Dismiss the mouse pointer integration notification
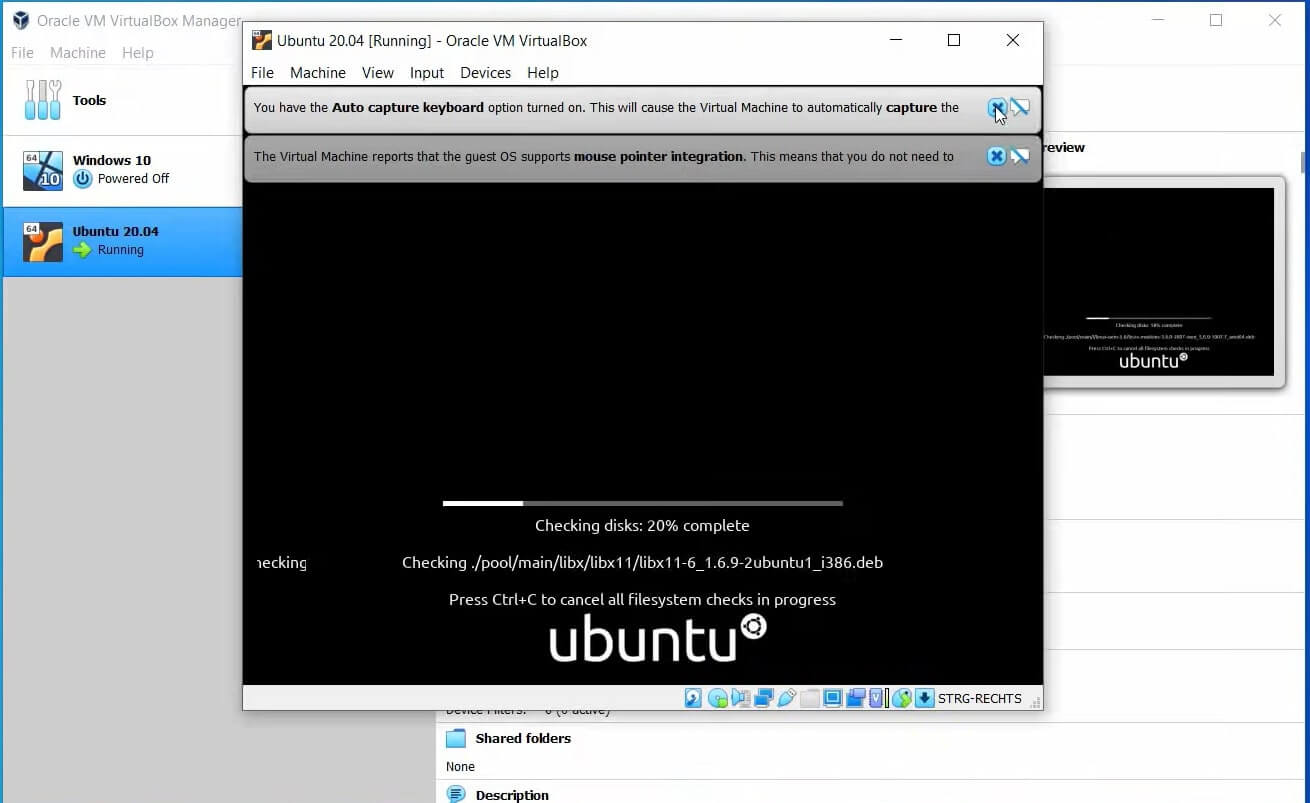Screen dimensions: 1310x803 (x=996, y=156)
